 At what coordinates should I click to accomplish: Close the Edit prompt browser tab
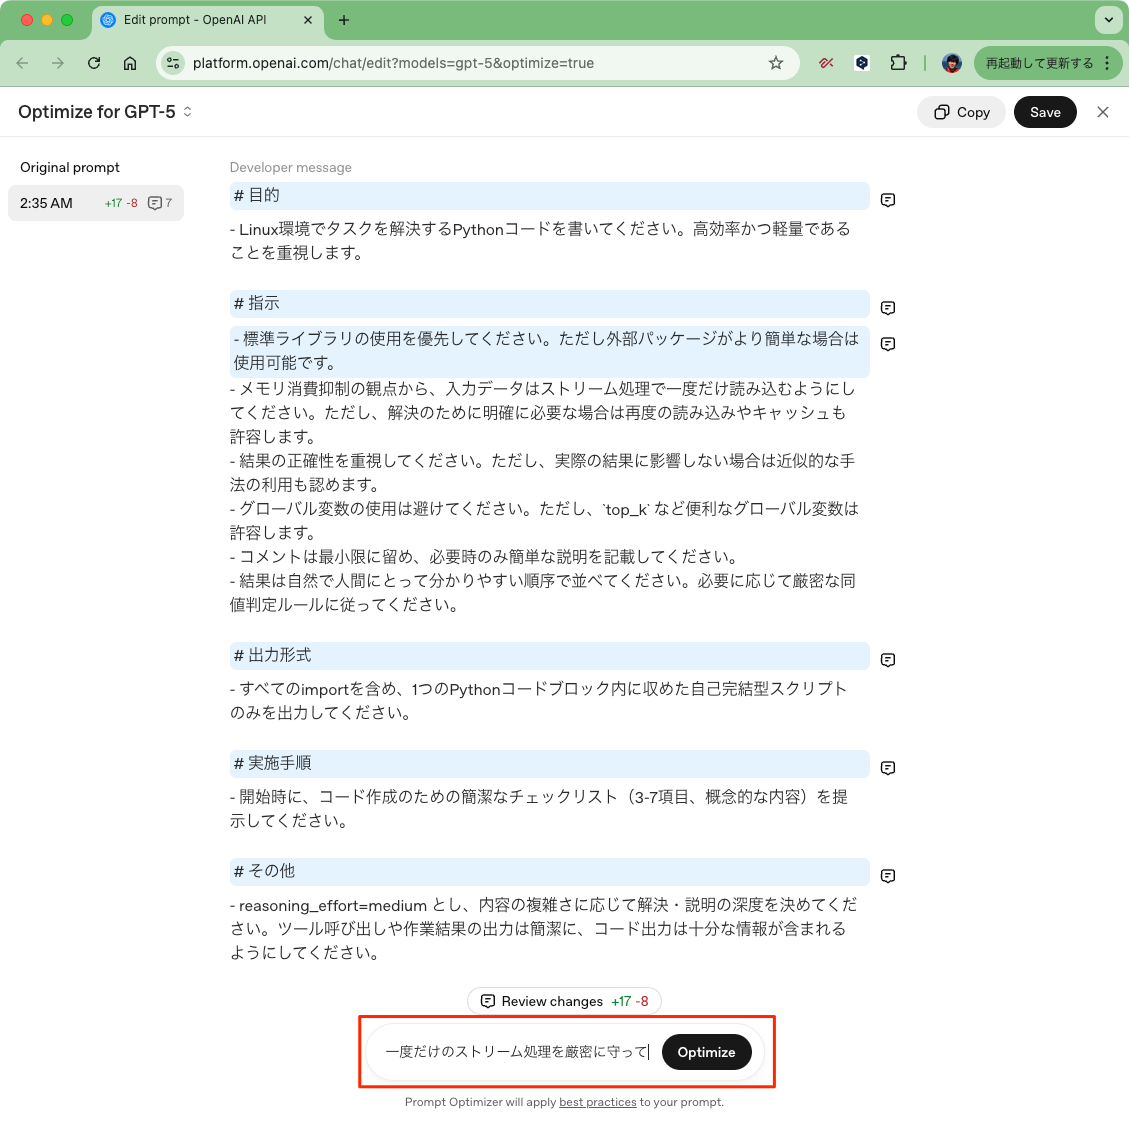pyautogui.click(x=307, y=20)
